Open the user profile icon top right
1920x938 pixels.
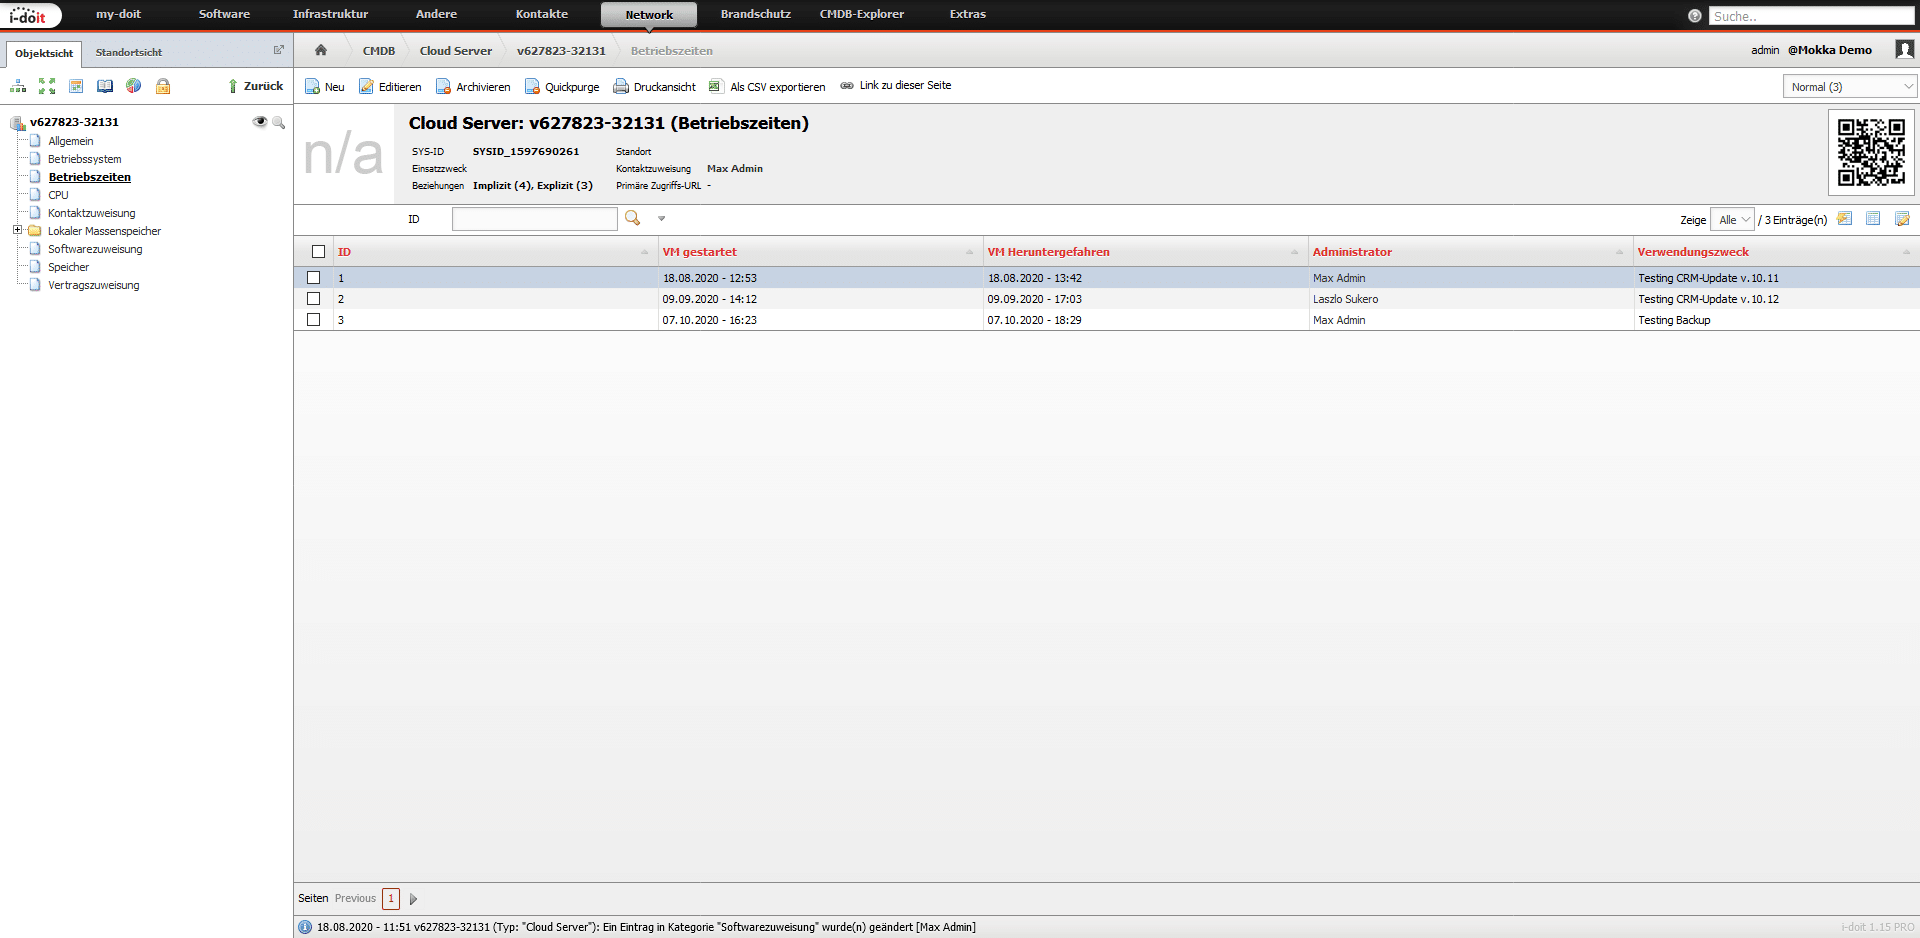1905,49
